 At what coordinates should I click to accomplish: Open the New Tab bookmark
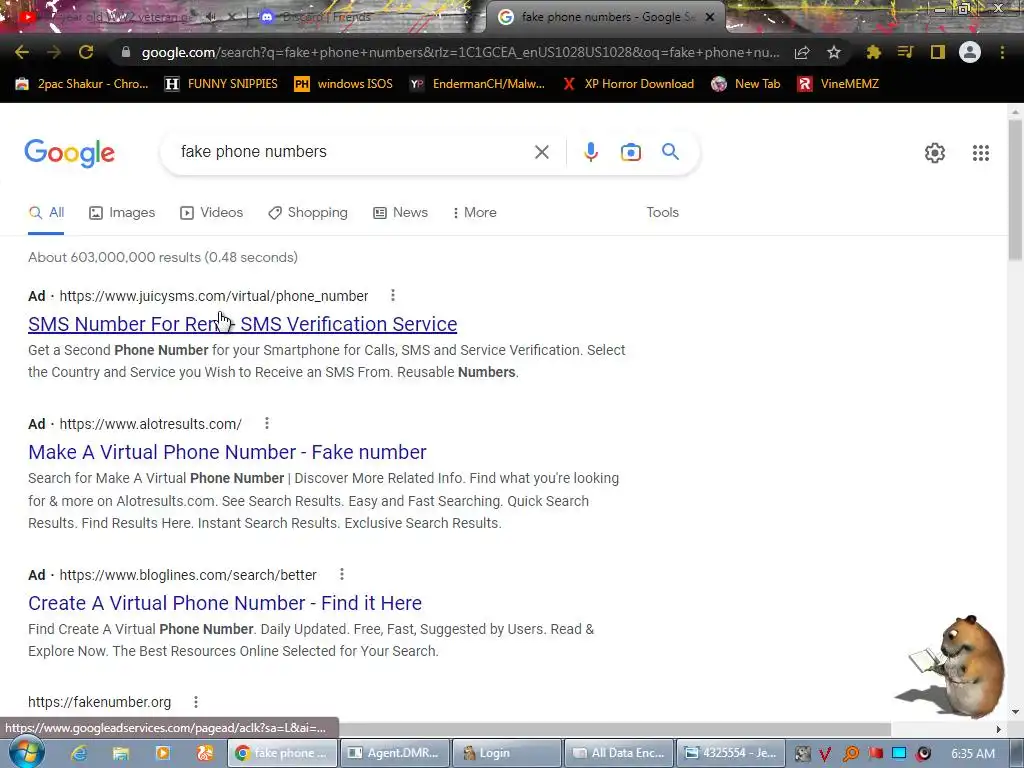point(746,84)
